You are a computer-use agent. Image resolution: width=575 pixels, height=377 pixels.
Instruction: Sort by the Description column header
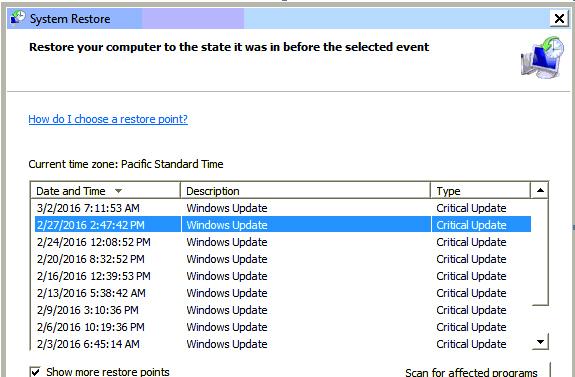click(x=305, y=191)
